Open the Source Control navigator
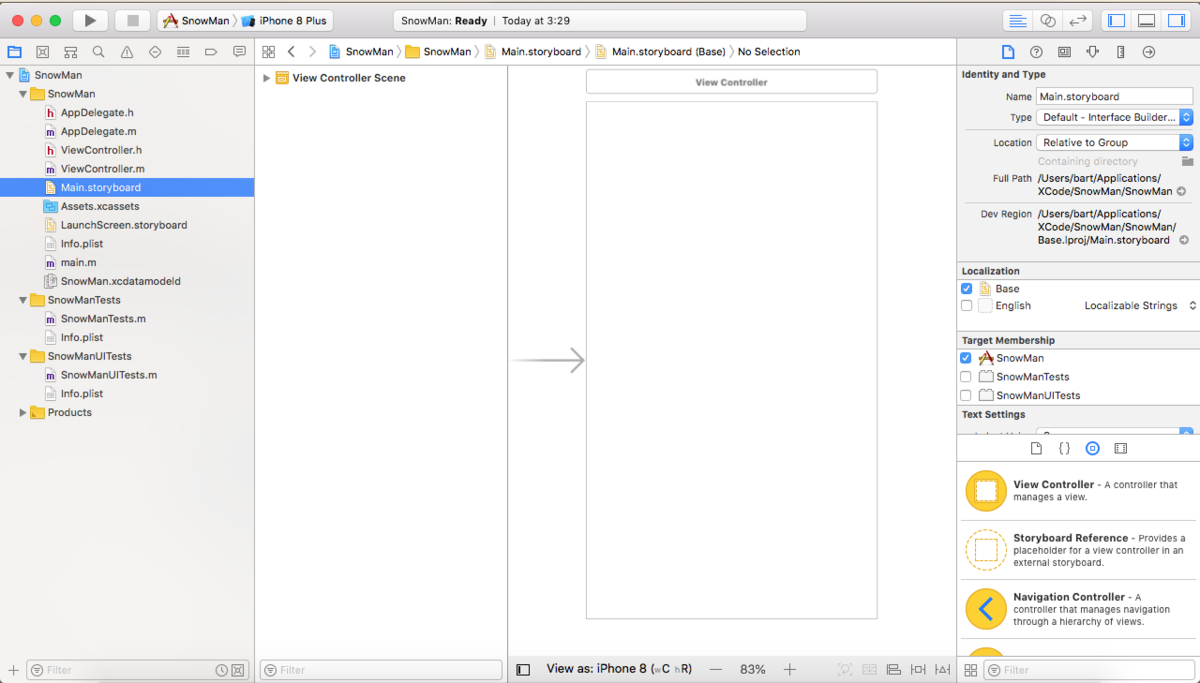Image resolution: width=1200 pixels, height=683 pixels. [x=42, y=51]
